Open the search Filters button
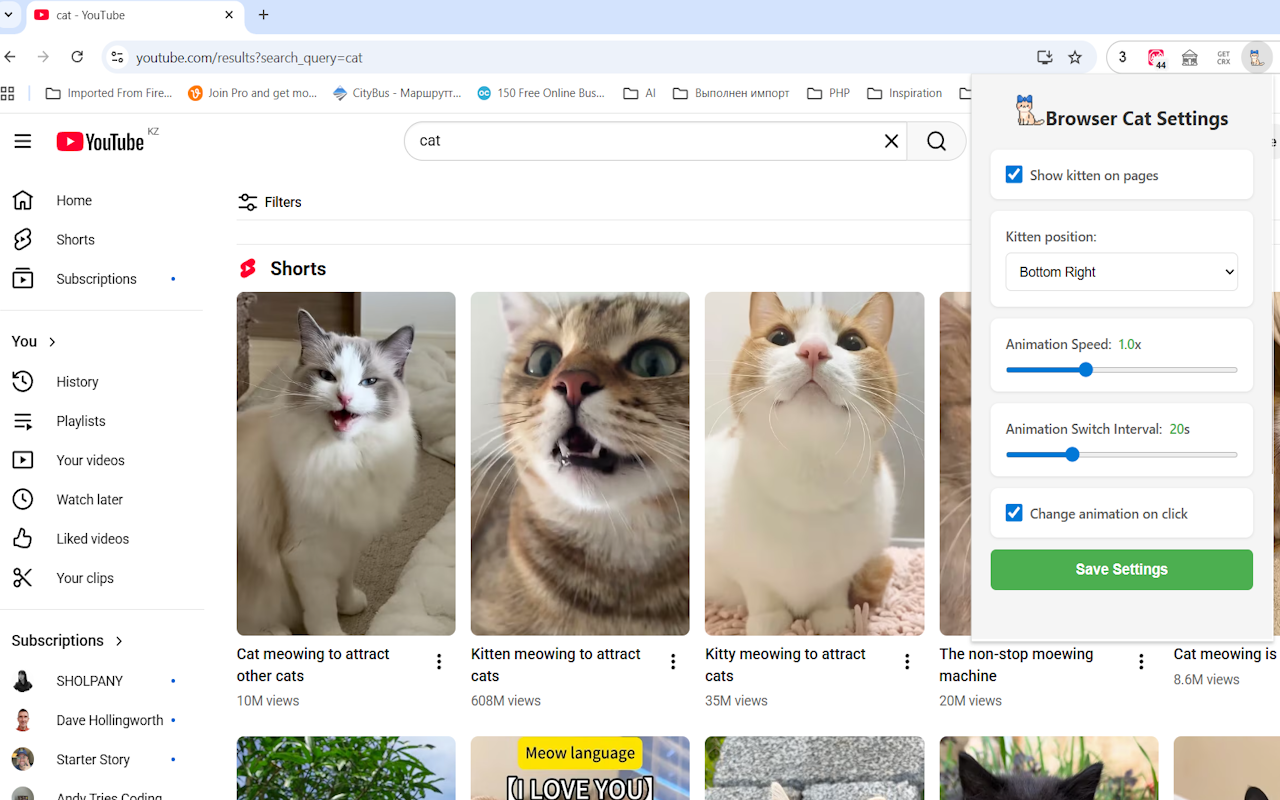Screen dimensions: 1280x800 click(270, 202)
